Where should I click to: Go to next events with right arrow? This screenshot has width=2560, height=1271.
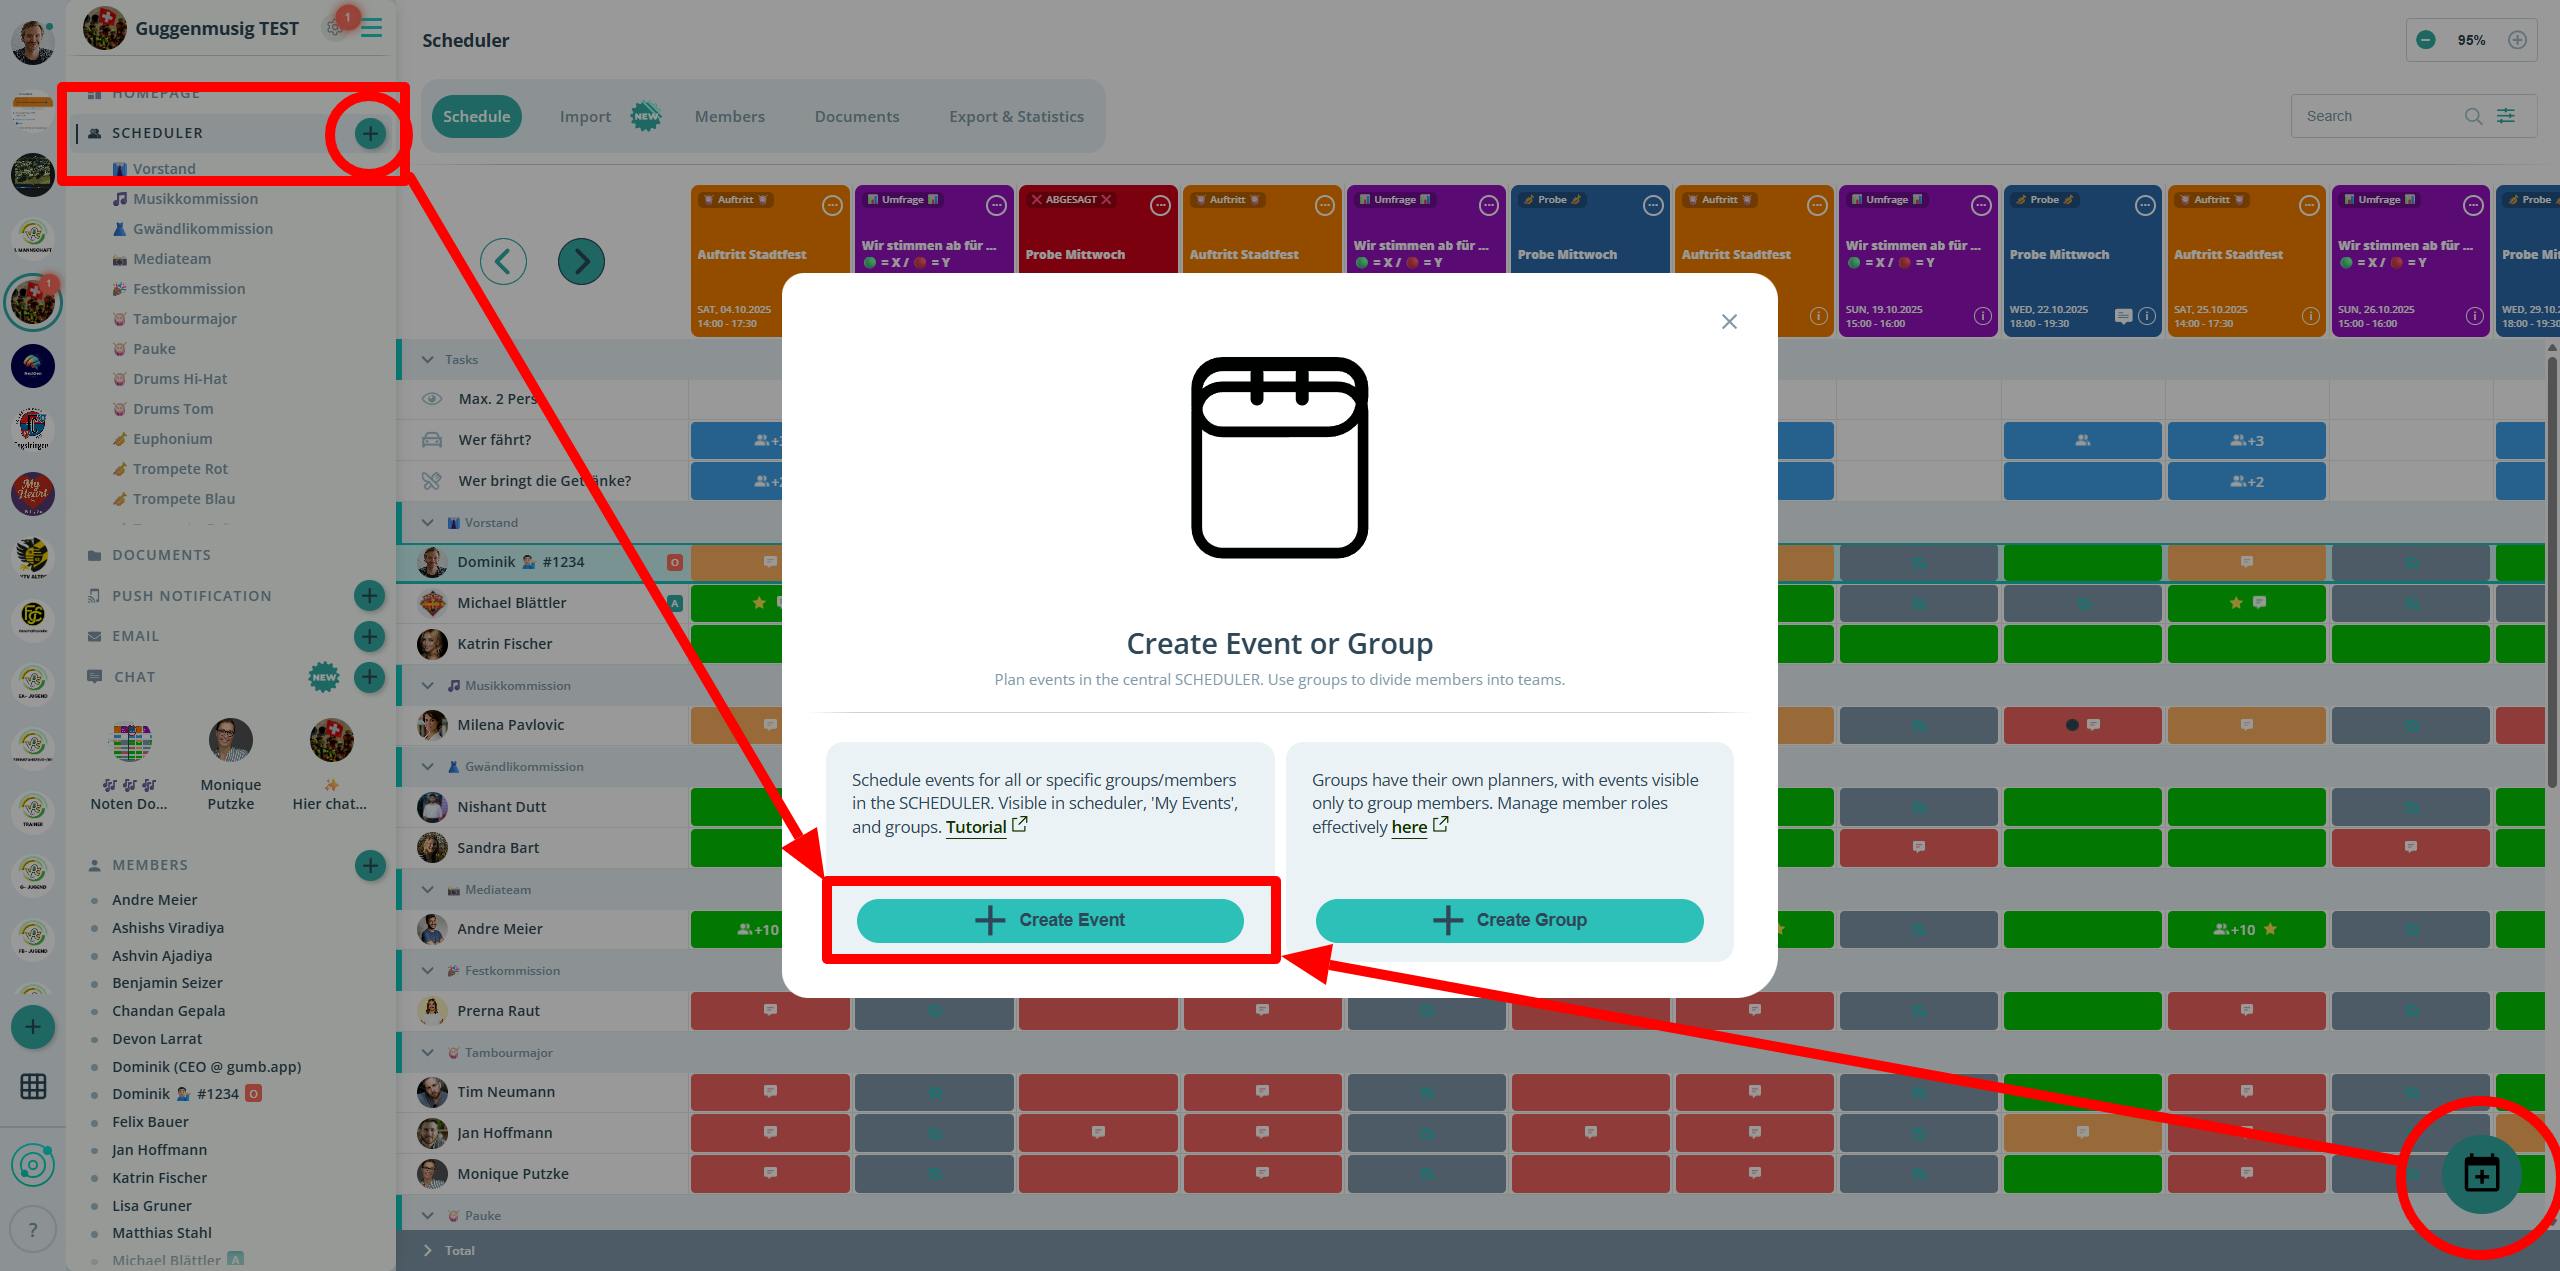tap(581, 262)
